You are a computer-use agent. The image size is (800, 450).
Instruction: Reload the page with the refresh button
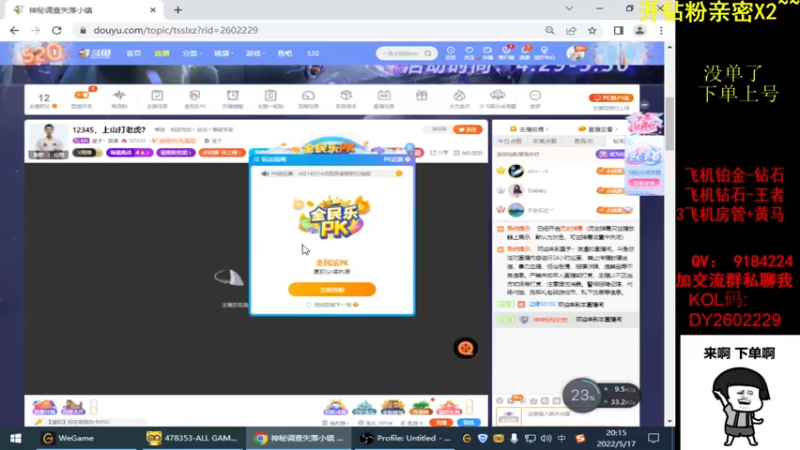click(x=57, y=31)
